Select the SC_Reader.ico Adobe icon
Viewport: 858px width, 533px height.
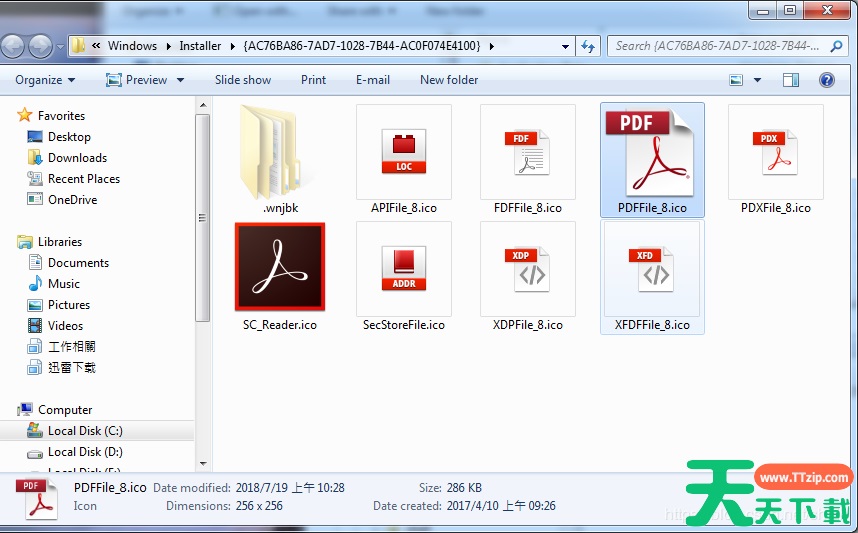(x=280, y=267)
